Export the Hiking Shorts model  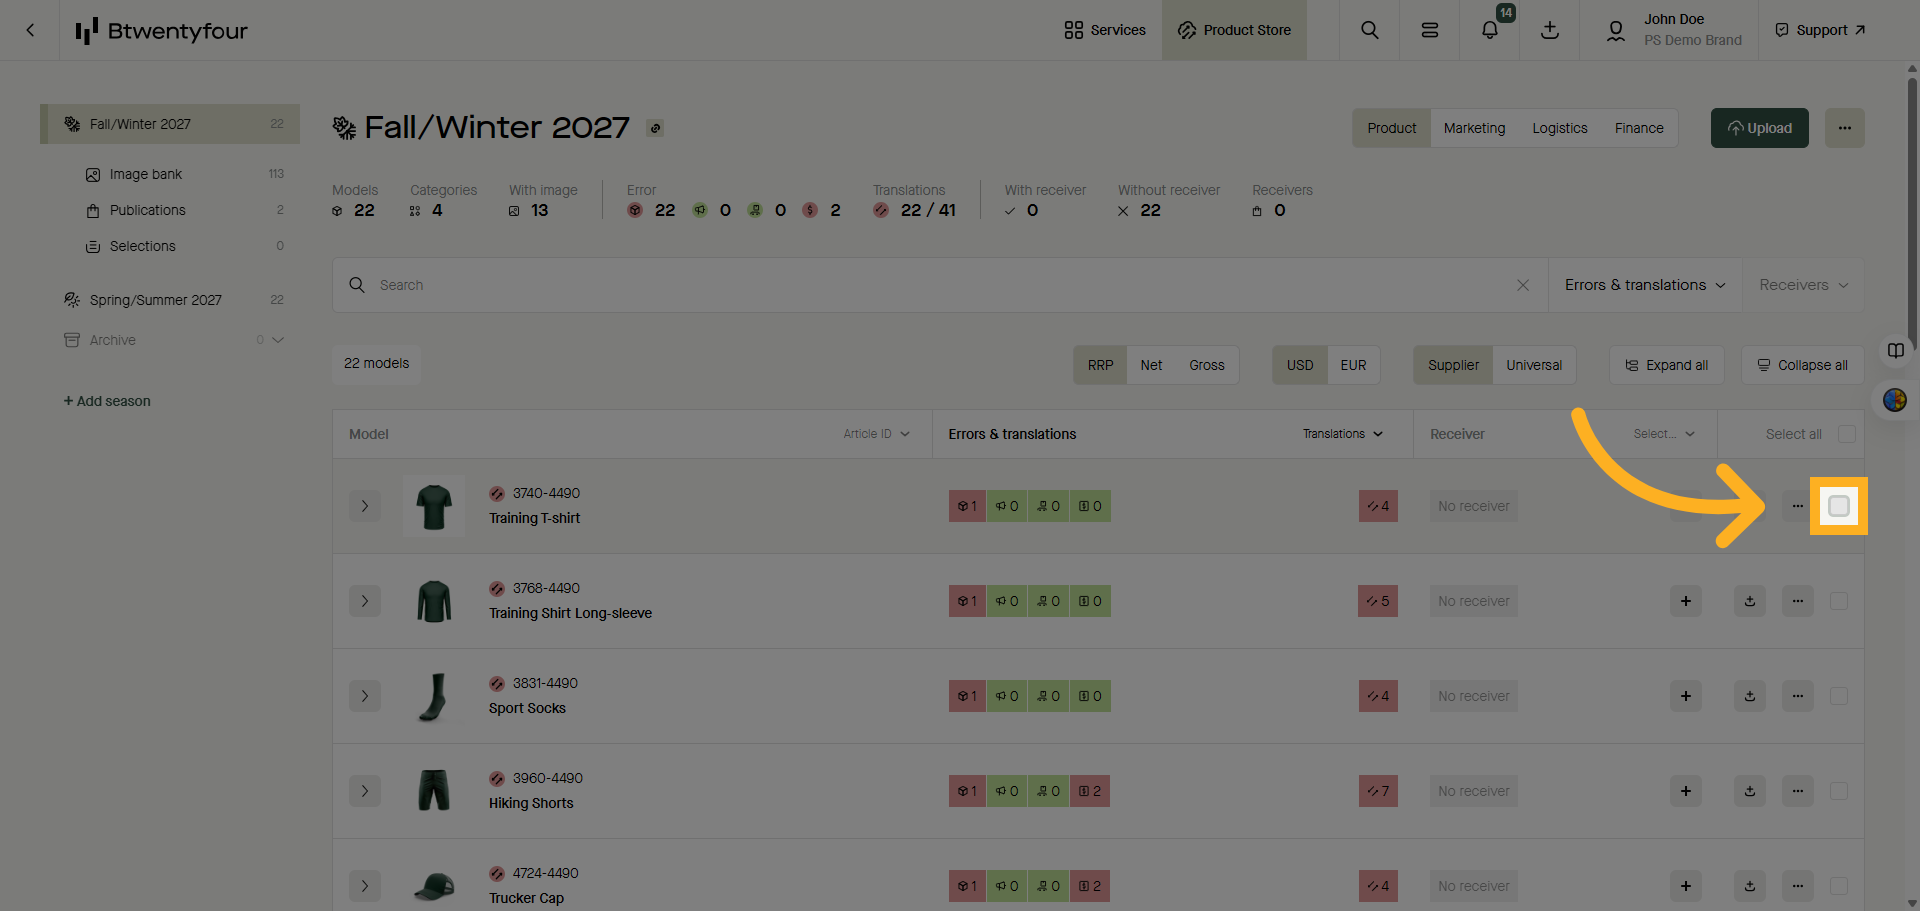pos(1750,791)
